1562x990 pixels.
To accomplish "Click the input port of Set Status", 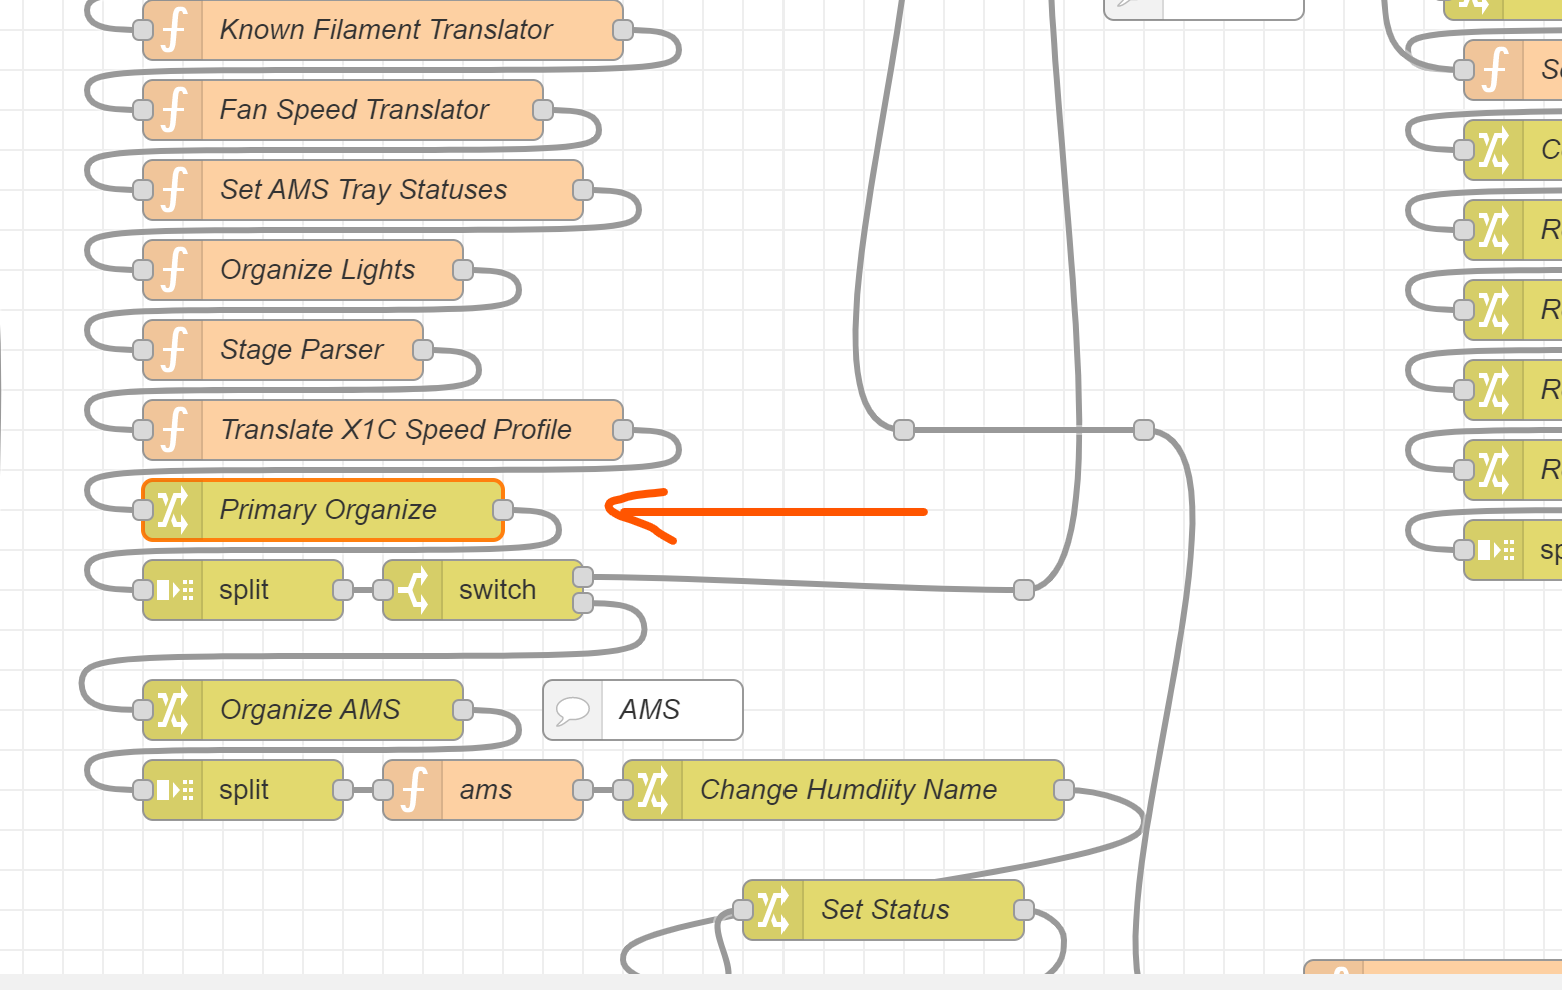I will [x=743, y=910].
